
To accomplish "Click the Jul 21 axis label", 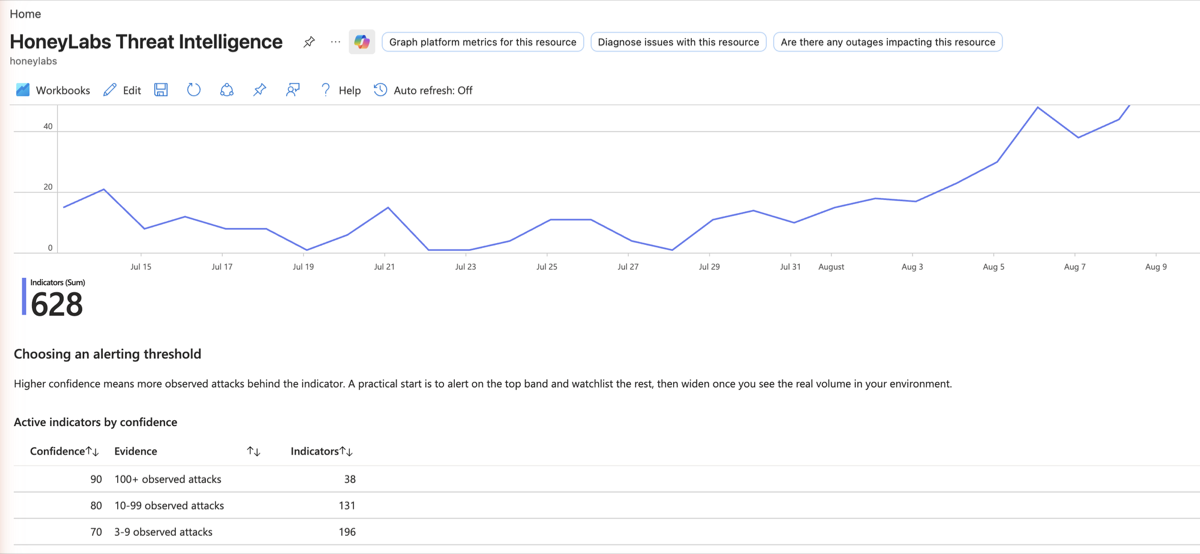I will pos(384,267).
